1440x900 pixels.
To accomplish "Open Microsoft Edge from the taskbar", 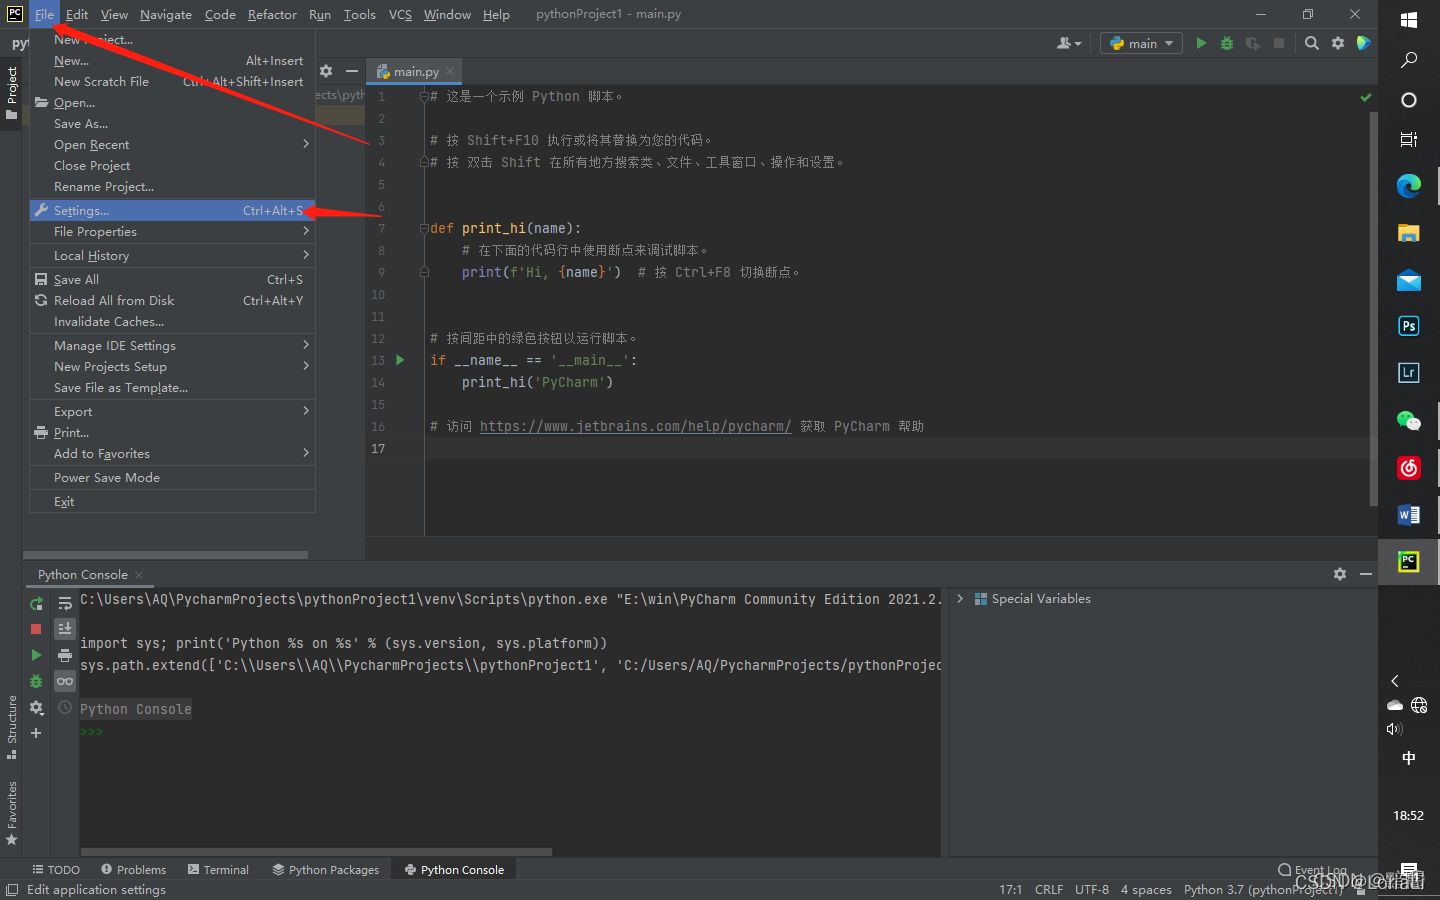I will coord(1409,185).
